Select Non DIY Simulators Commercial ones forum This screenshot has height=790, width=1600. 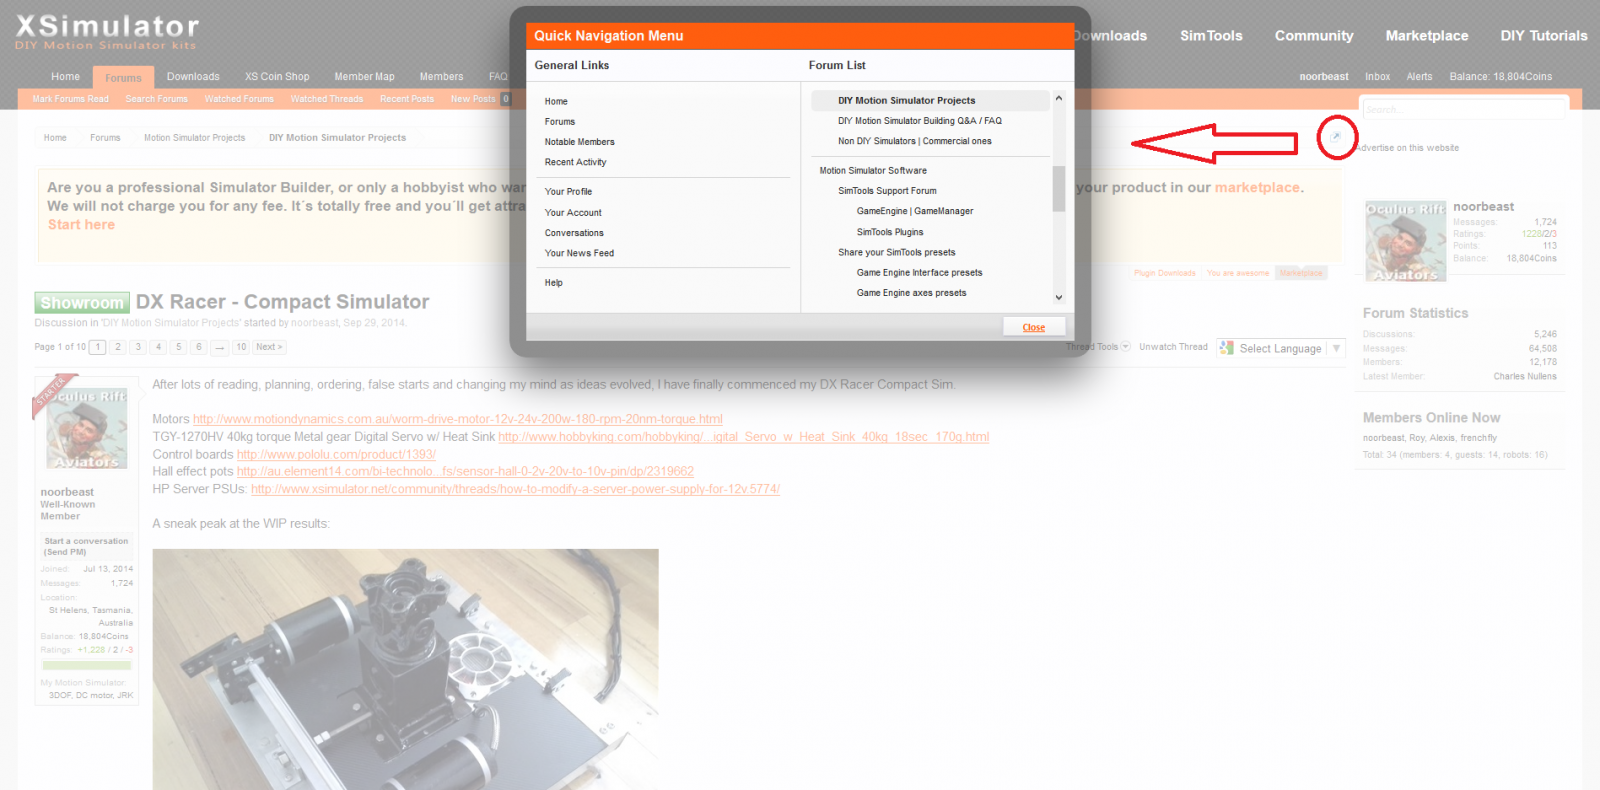coord(914,141)
